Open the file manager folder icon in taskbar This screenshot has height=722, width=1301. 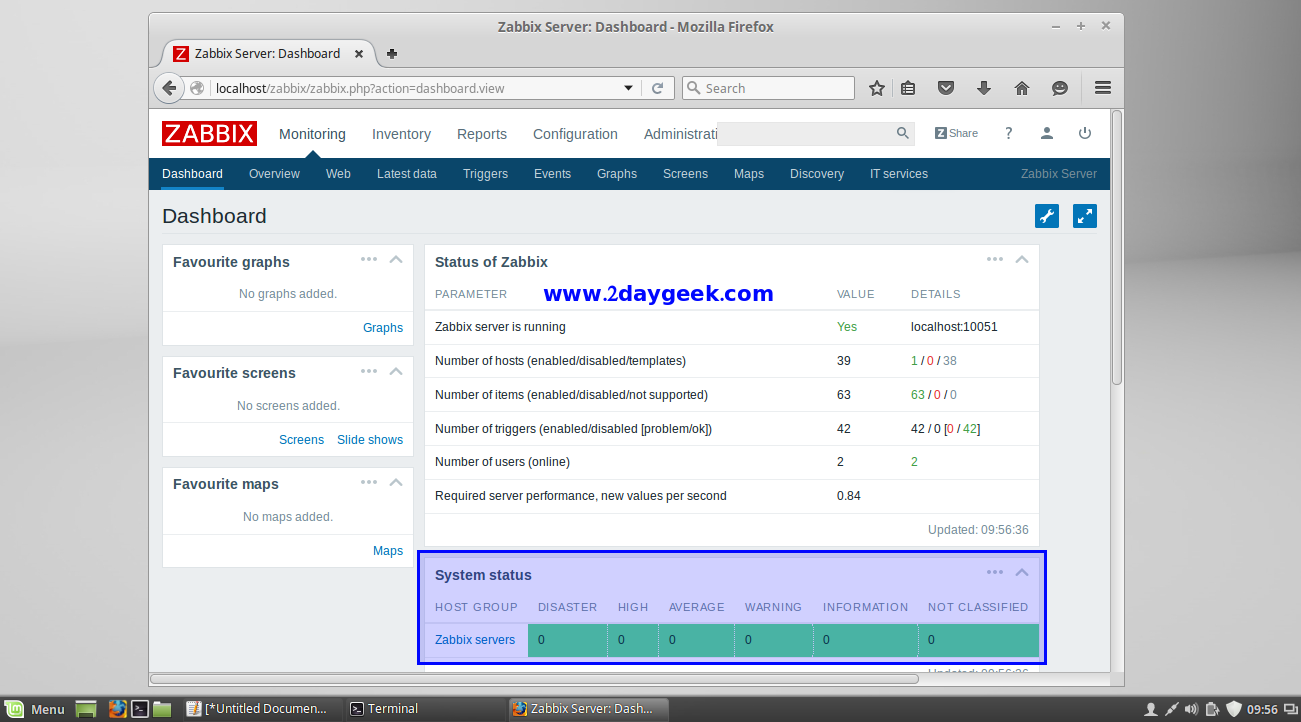point(162,709)
